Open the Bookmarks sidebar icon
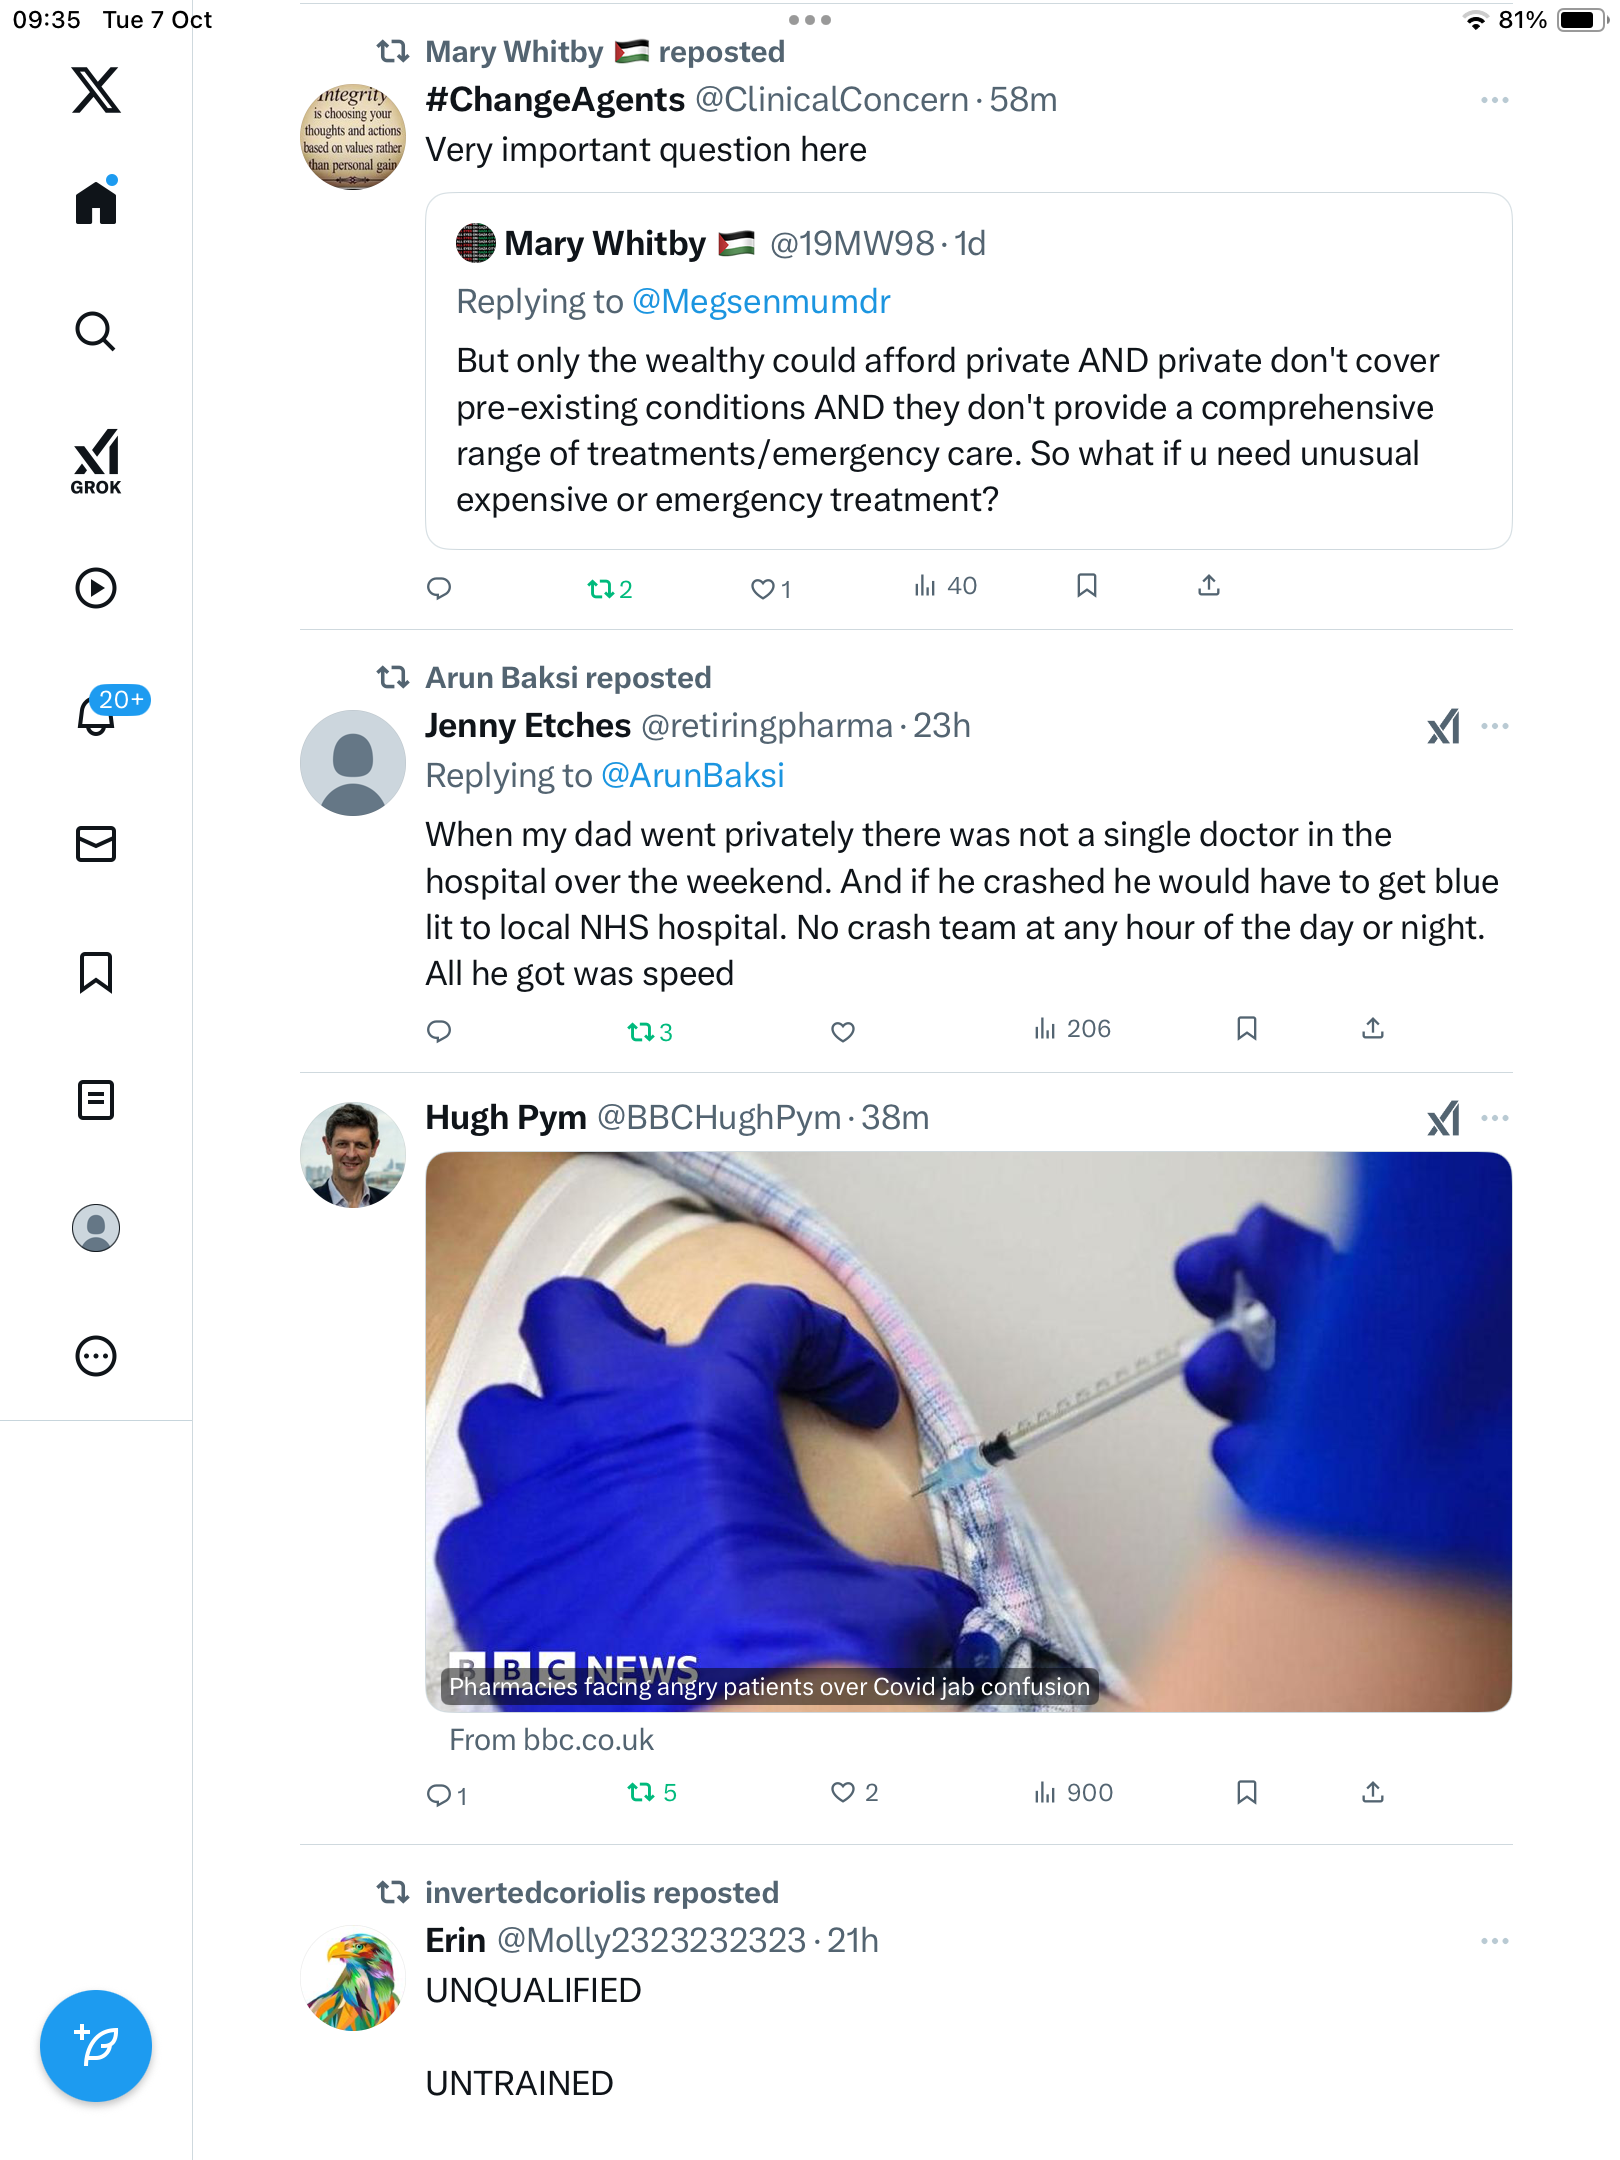 point(96,972)
